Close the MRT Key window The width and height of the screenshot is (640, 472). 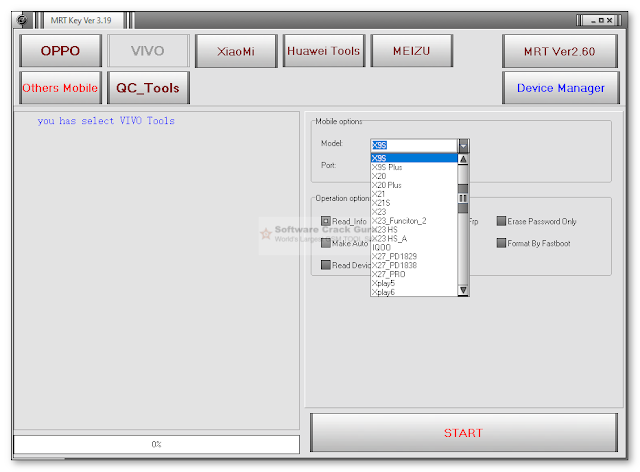click(609, 20)
